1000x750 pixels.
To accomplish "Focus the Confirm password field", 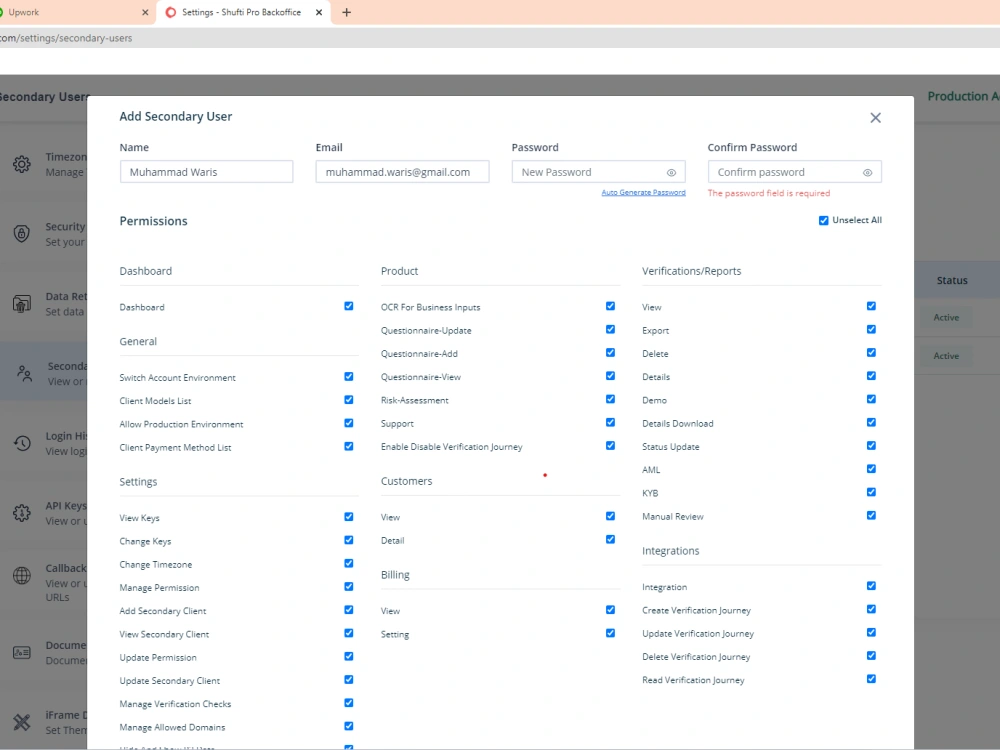I will [x=794, y=172].
